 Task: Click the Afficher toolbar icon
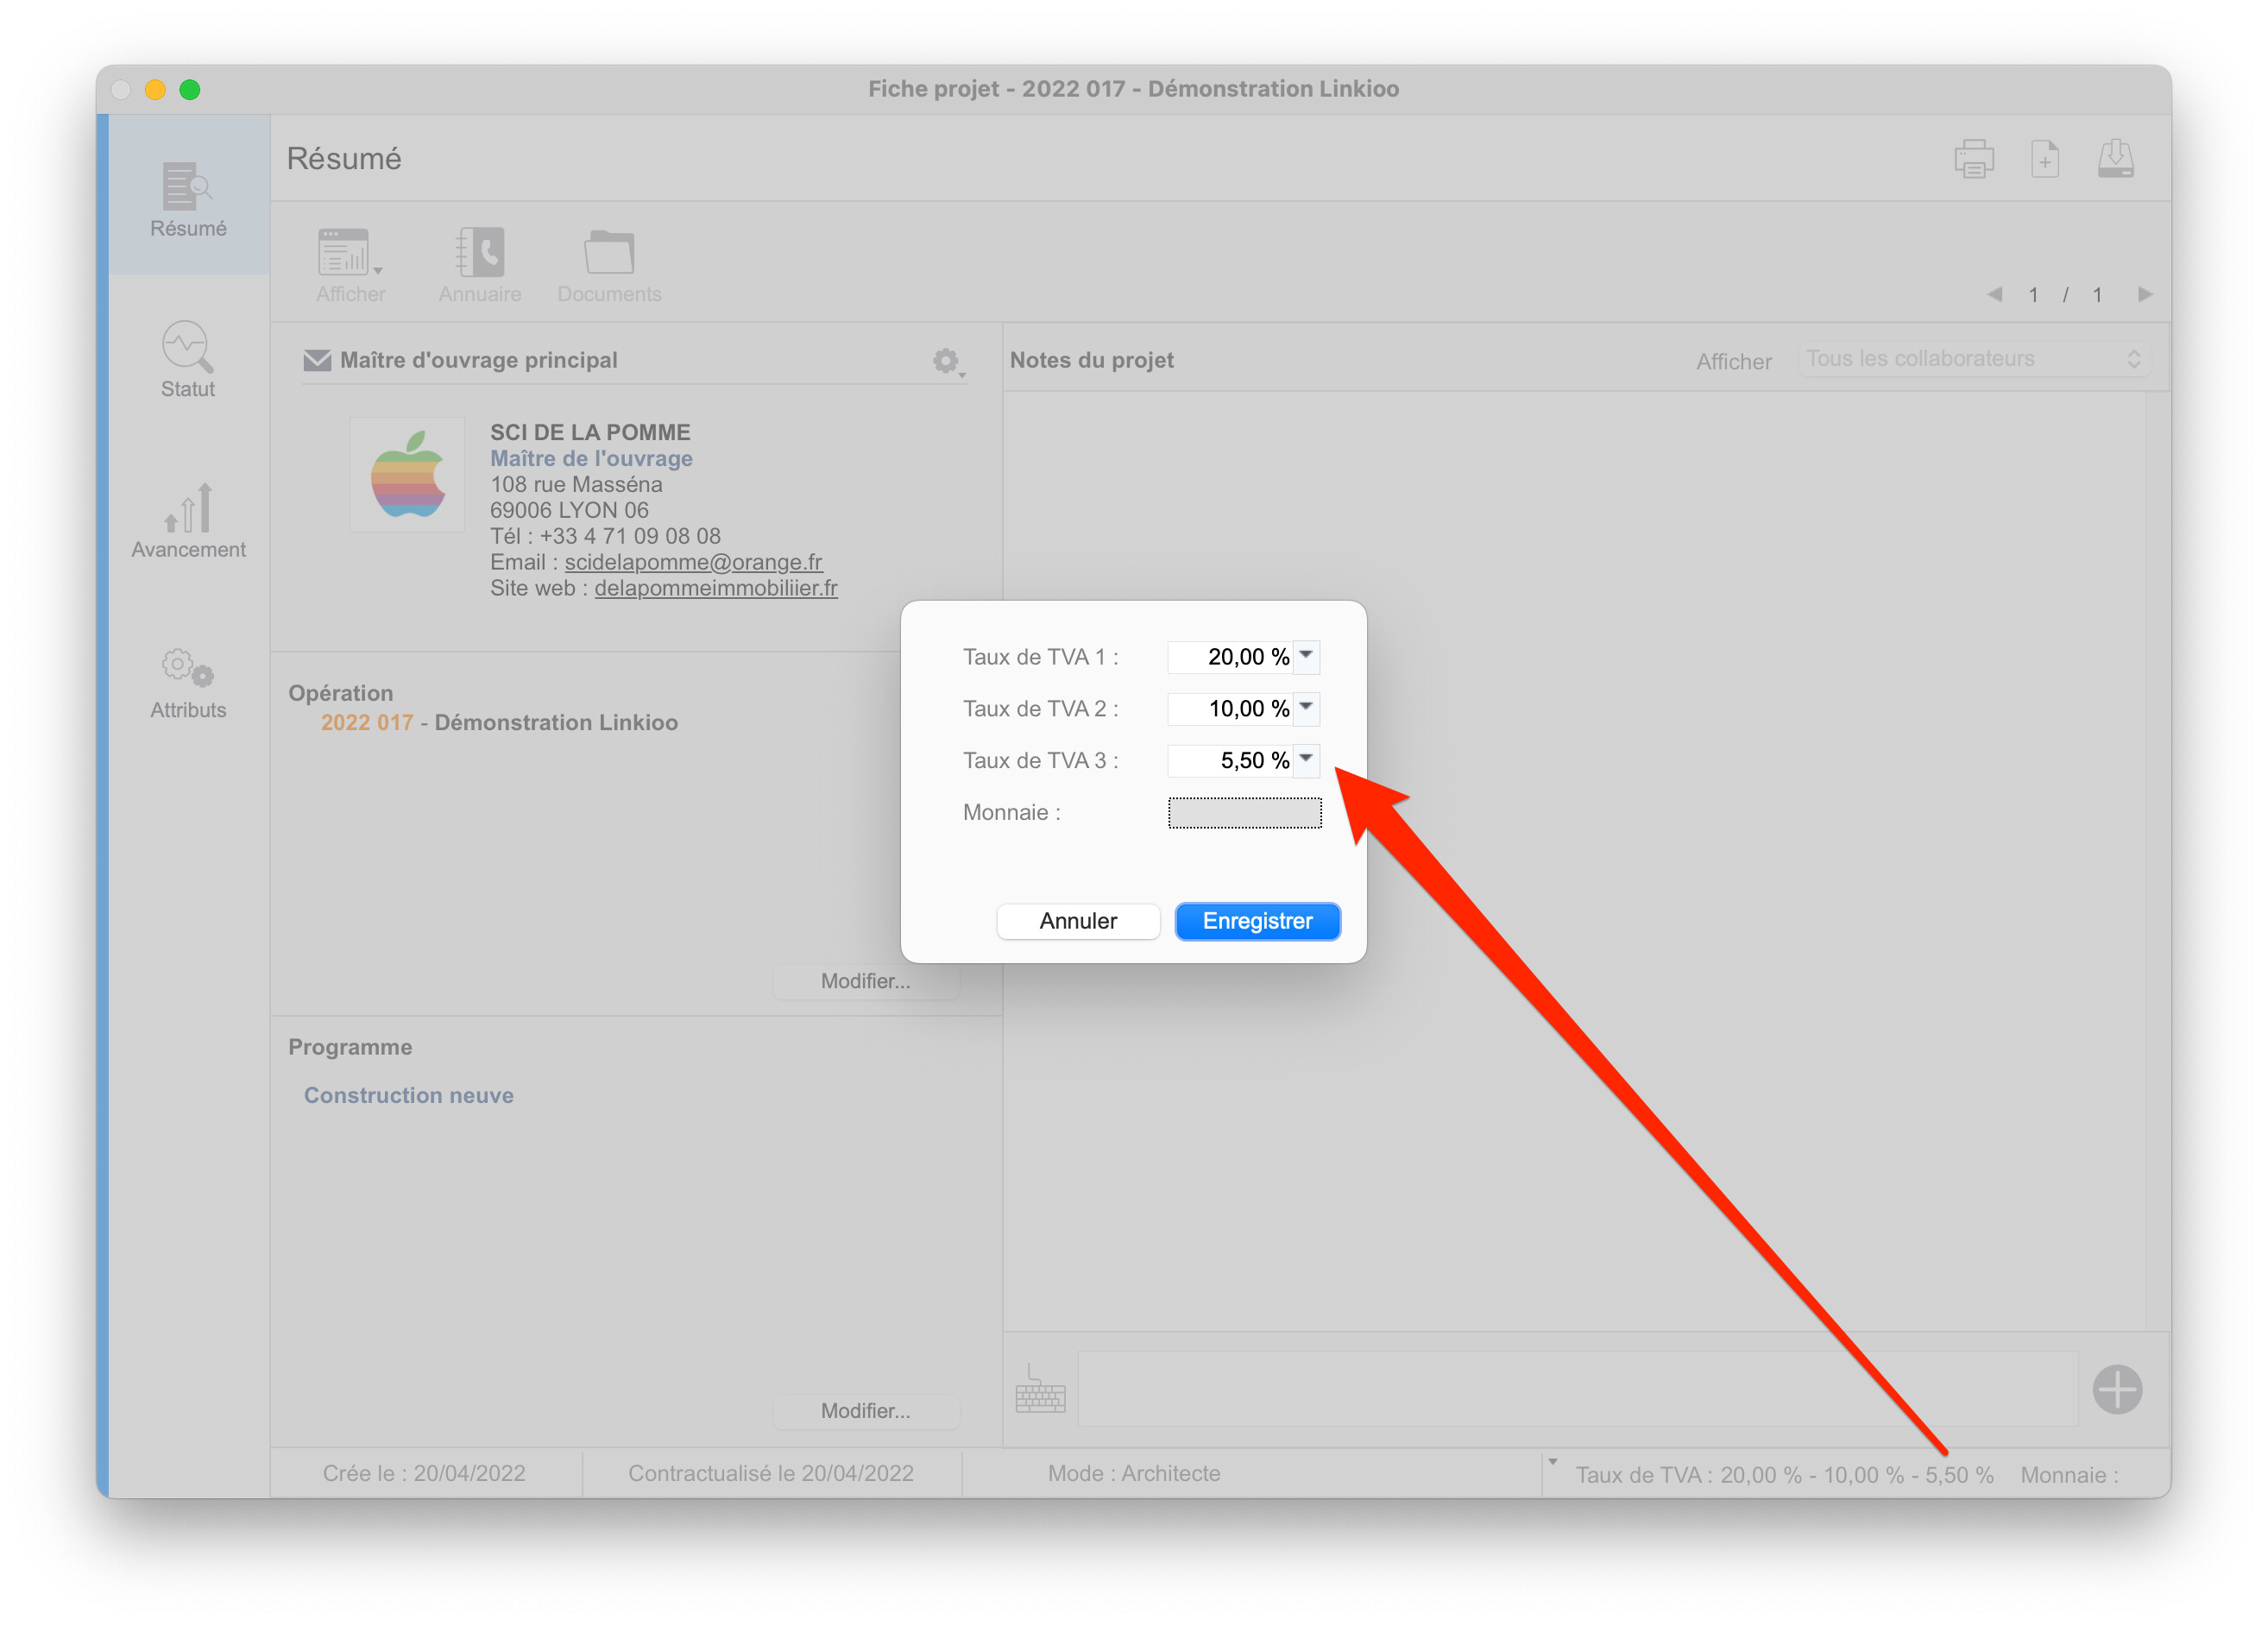(350, 265)
